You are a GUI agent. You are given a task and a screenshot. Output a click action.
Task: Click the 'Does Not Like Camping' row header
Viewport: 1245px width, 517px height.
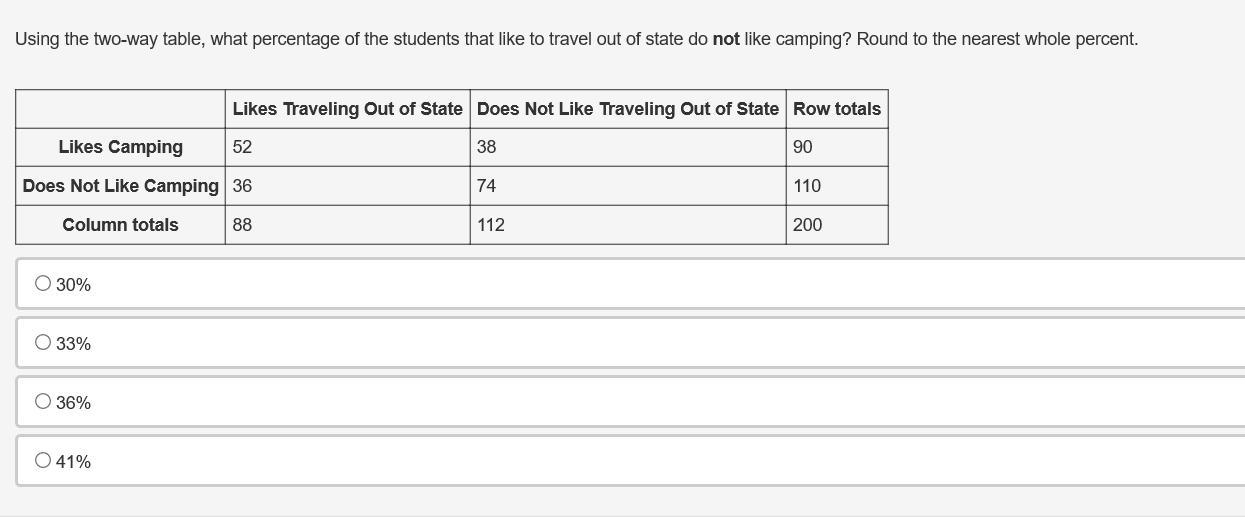coord(120,186)
